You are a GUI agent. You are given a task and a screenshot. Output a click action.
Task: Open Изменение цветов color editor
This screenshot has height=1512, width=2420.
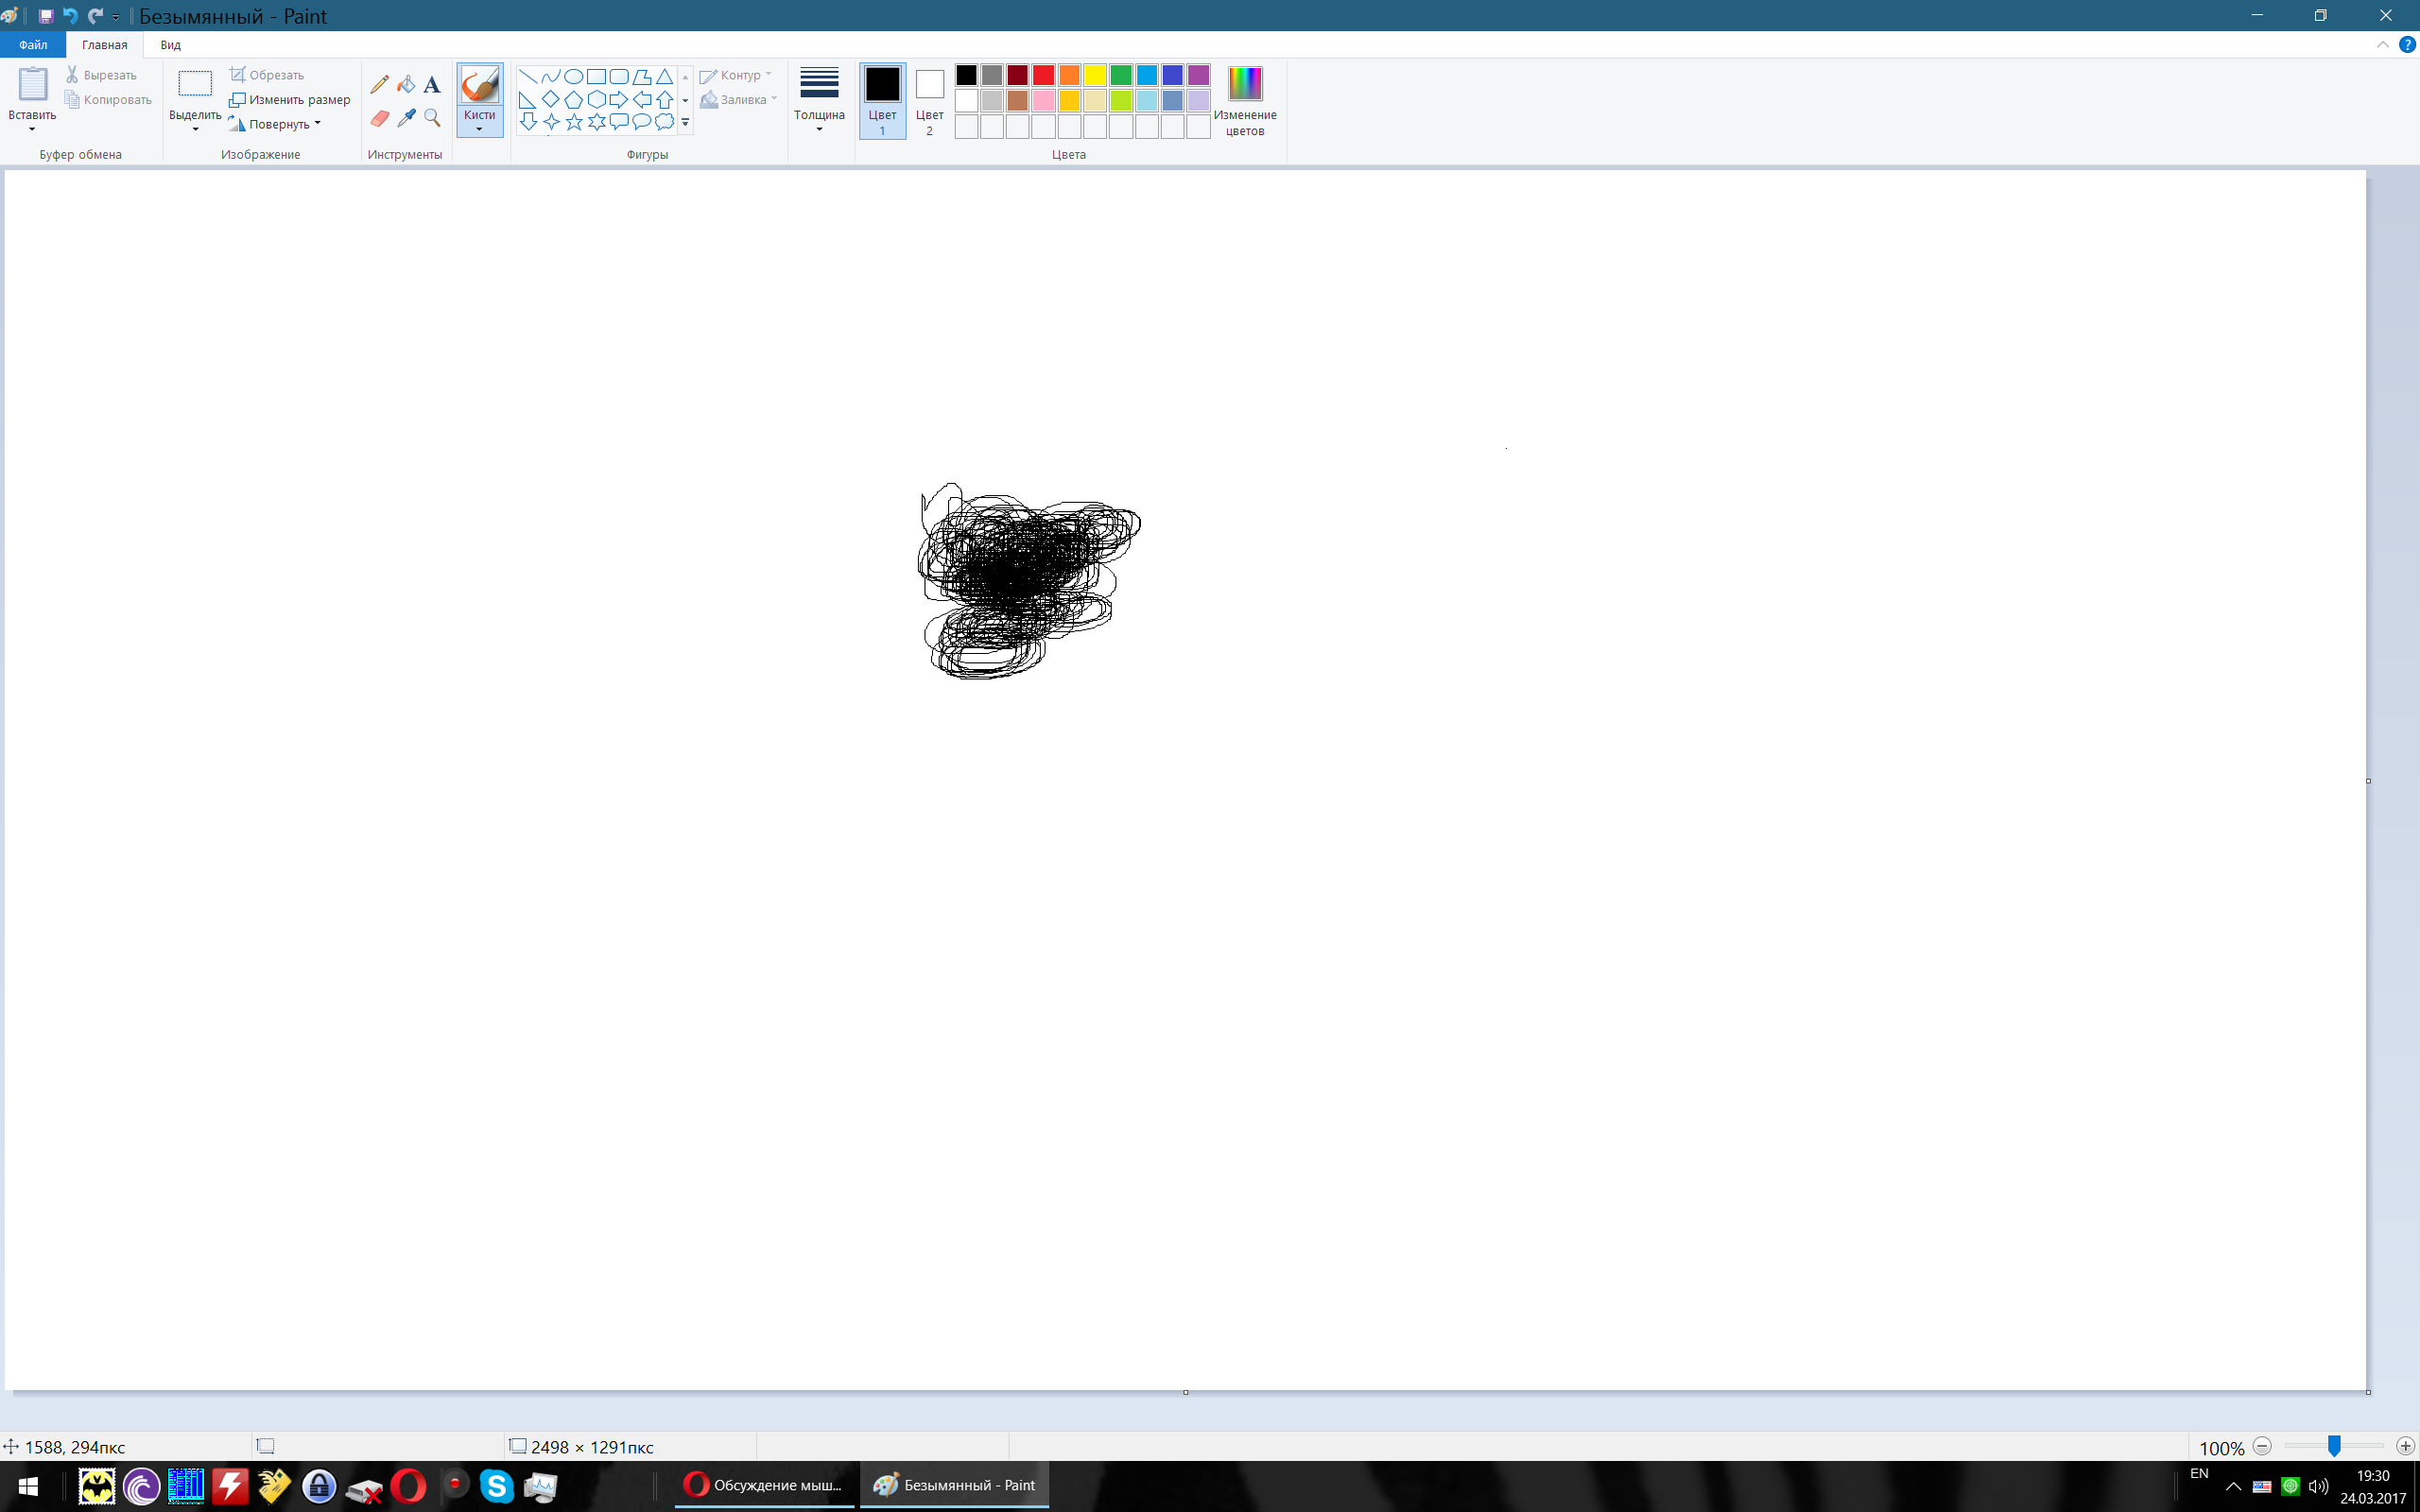pos(1245,99)
